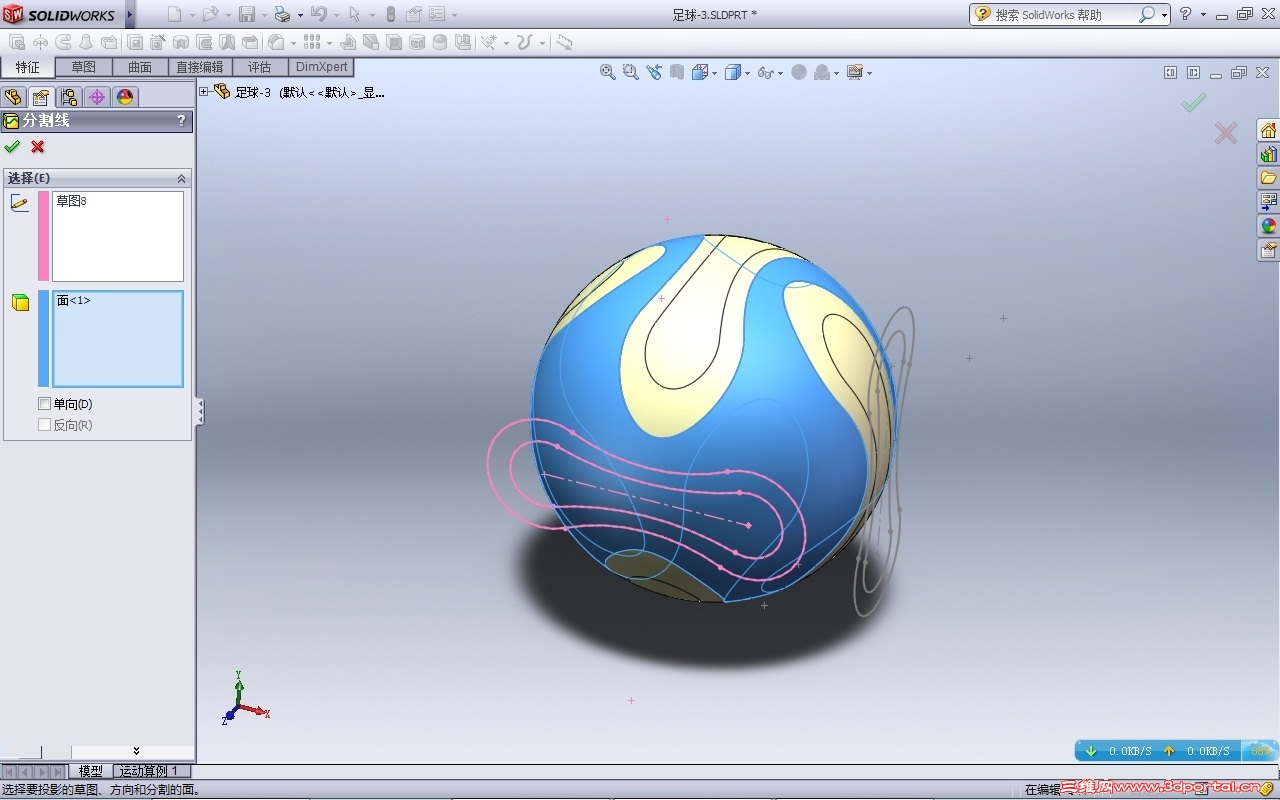This screenshot has width=1280, height=800.
Task: Open the ConfigurationManager tab icon
Action: pyautogui.click(x=68, y=97)
